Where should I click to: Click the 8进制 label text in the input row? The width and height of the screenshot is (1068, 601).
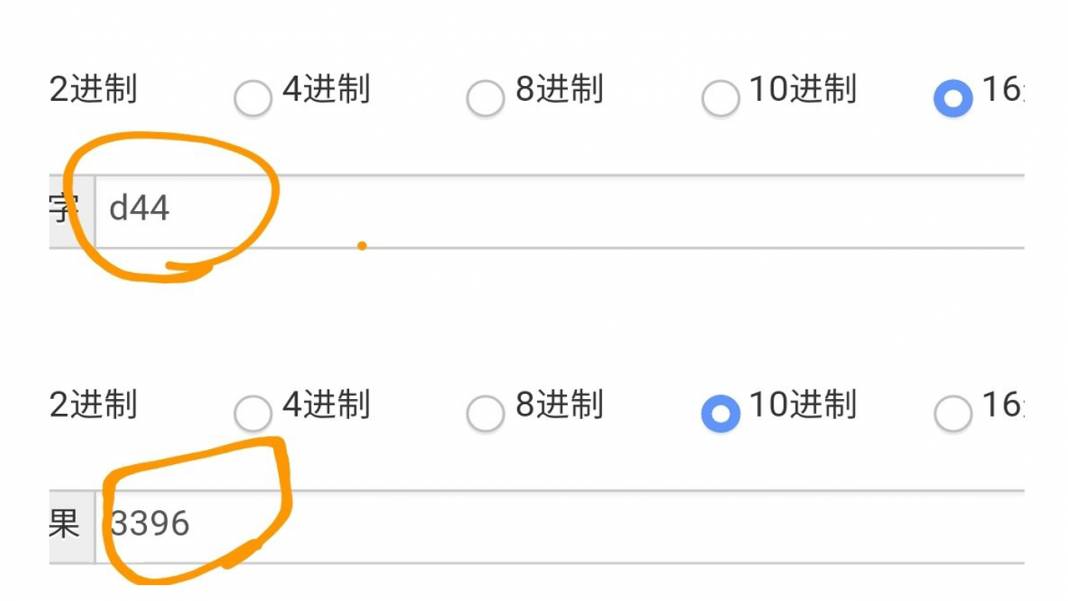pos(560,90)
